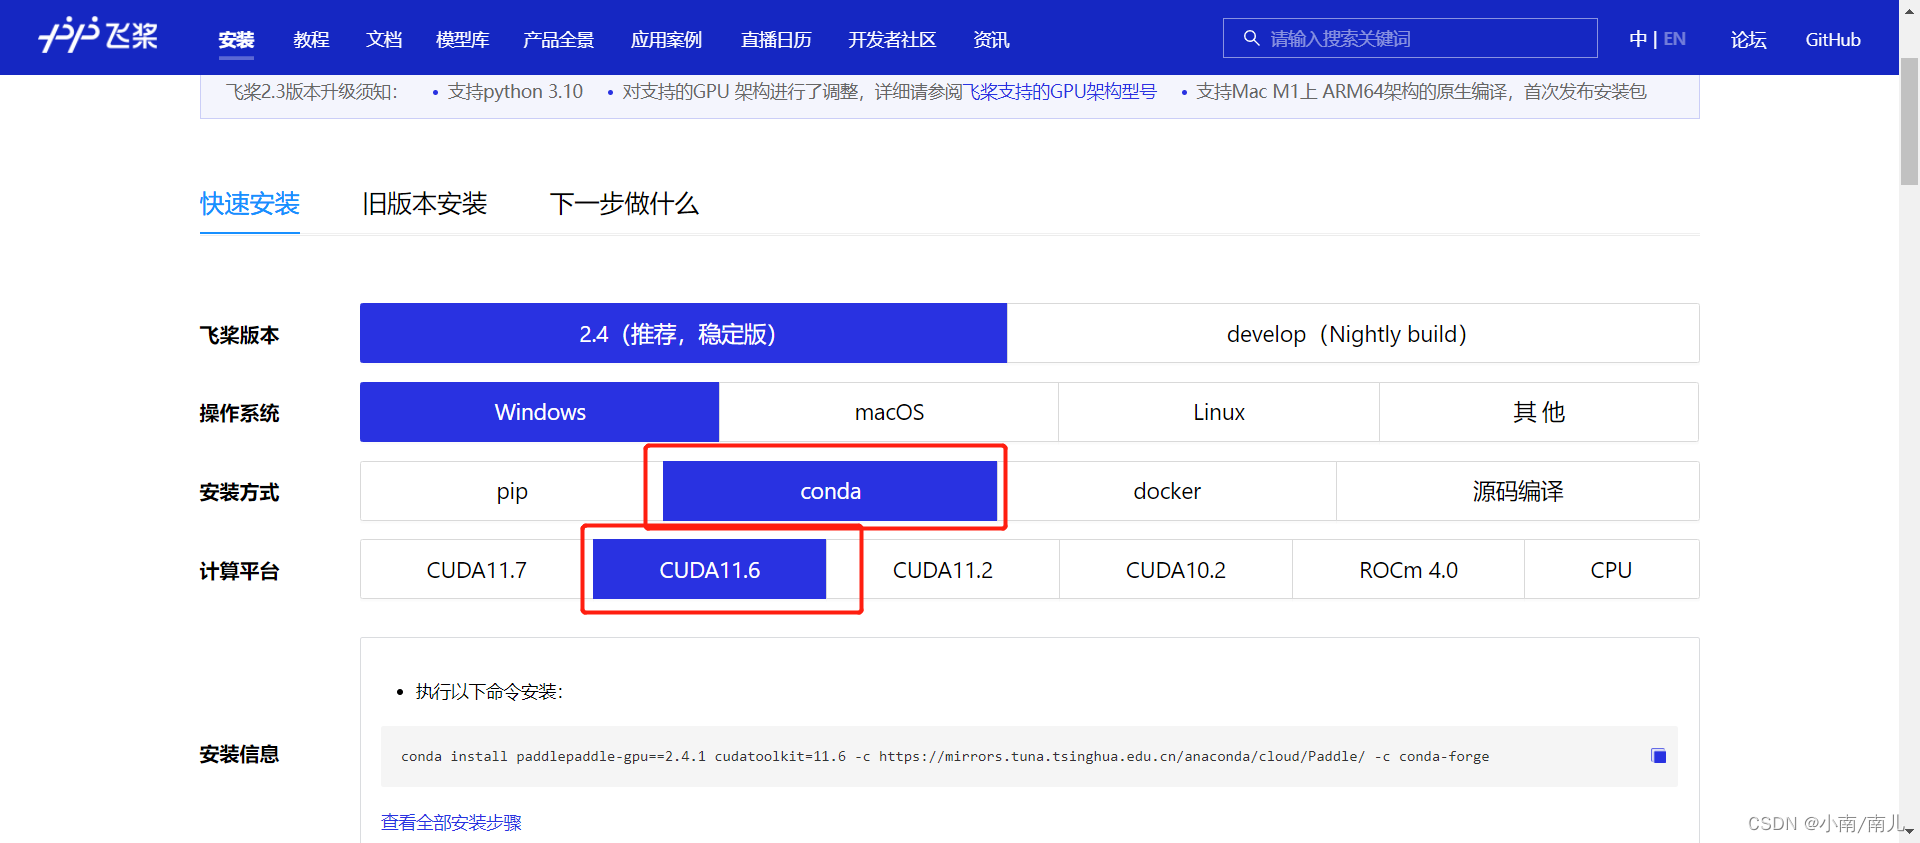The width and height of the screenshot is (1920, 843).
Task: Click the PaddlePaddle 飞桨 logo
Action: (x=98, y=36)
